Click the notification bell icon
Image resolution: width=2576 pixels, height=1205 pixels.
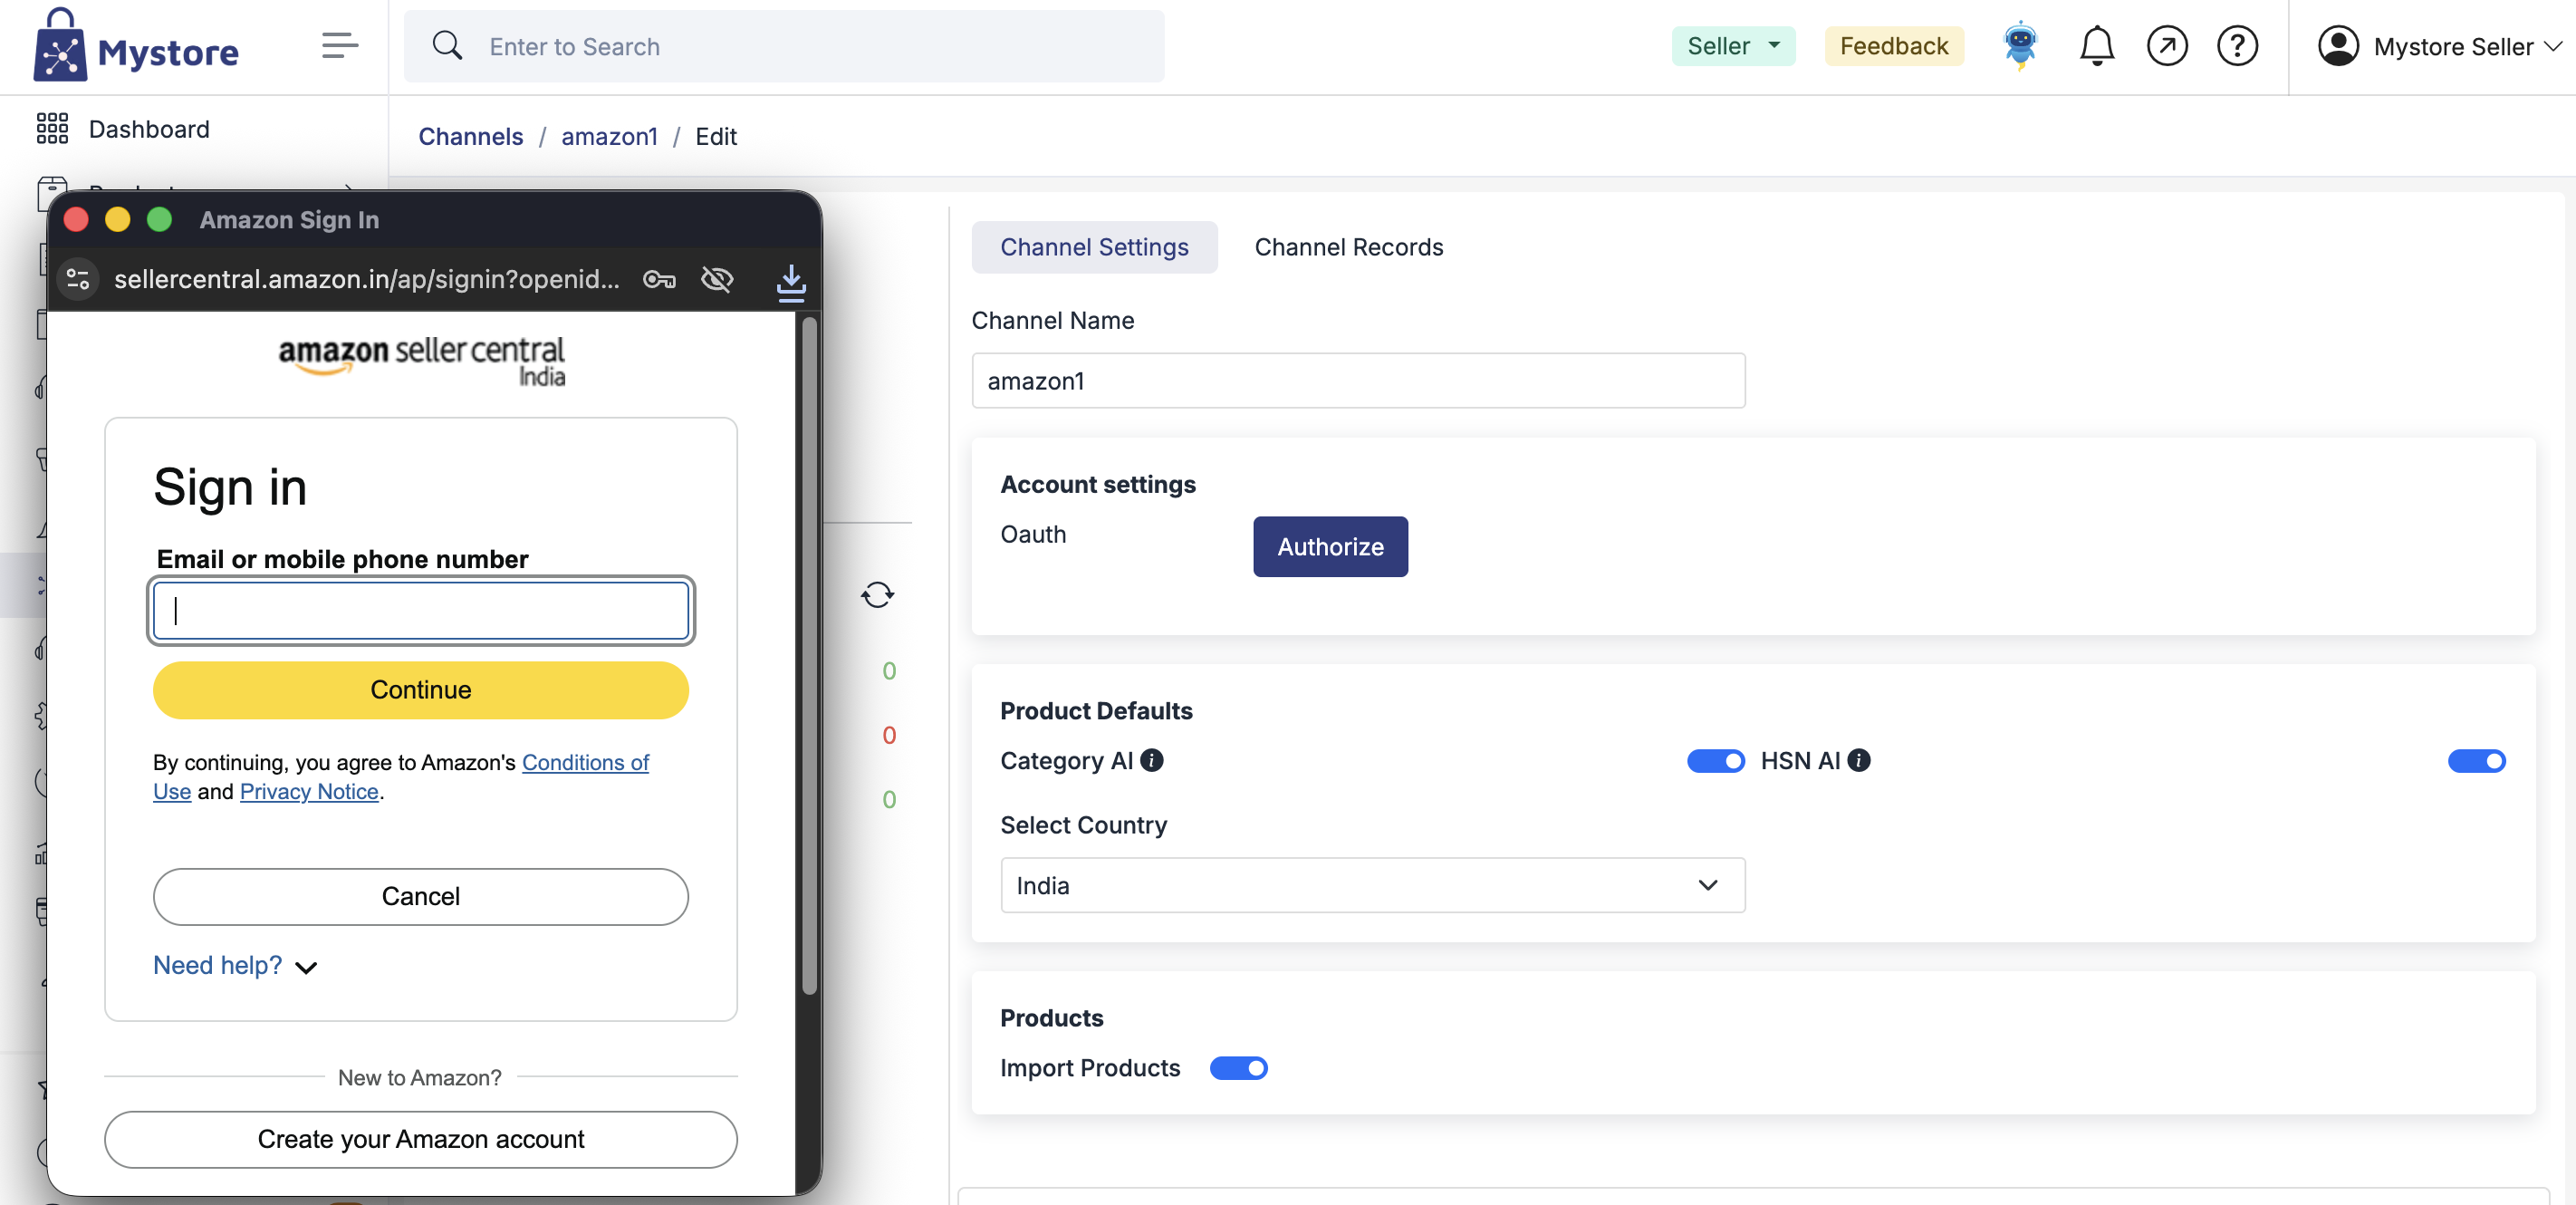click(2096, 46)
